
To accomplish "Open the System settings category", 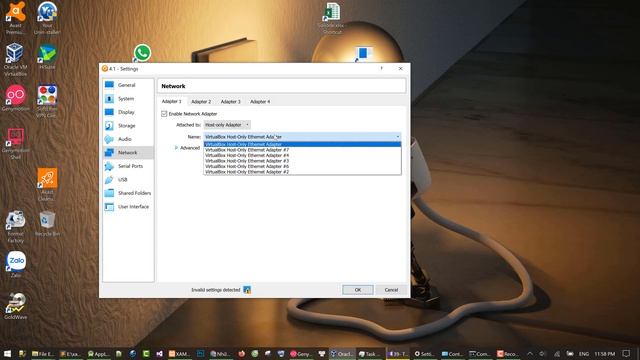I will pos(128,98).
